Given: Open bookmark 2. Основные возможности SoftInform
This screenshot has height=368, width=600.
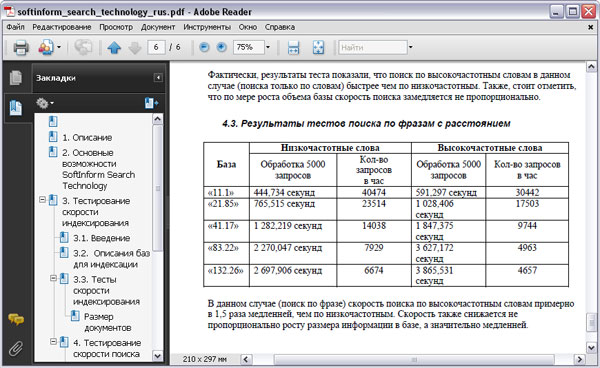Looking at the screenshot, I should click(x=99, y=169).
